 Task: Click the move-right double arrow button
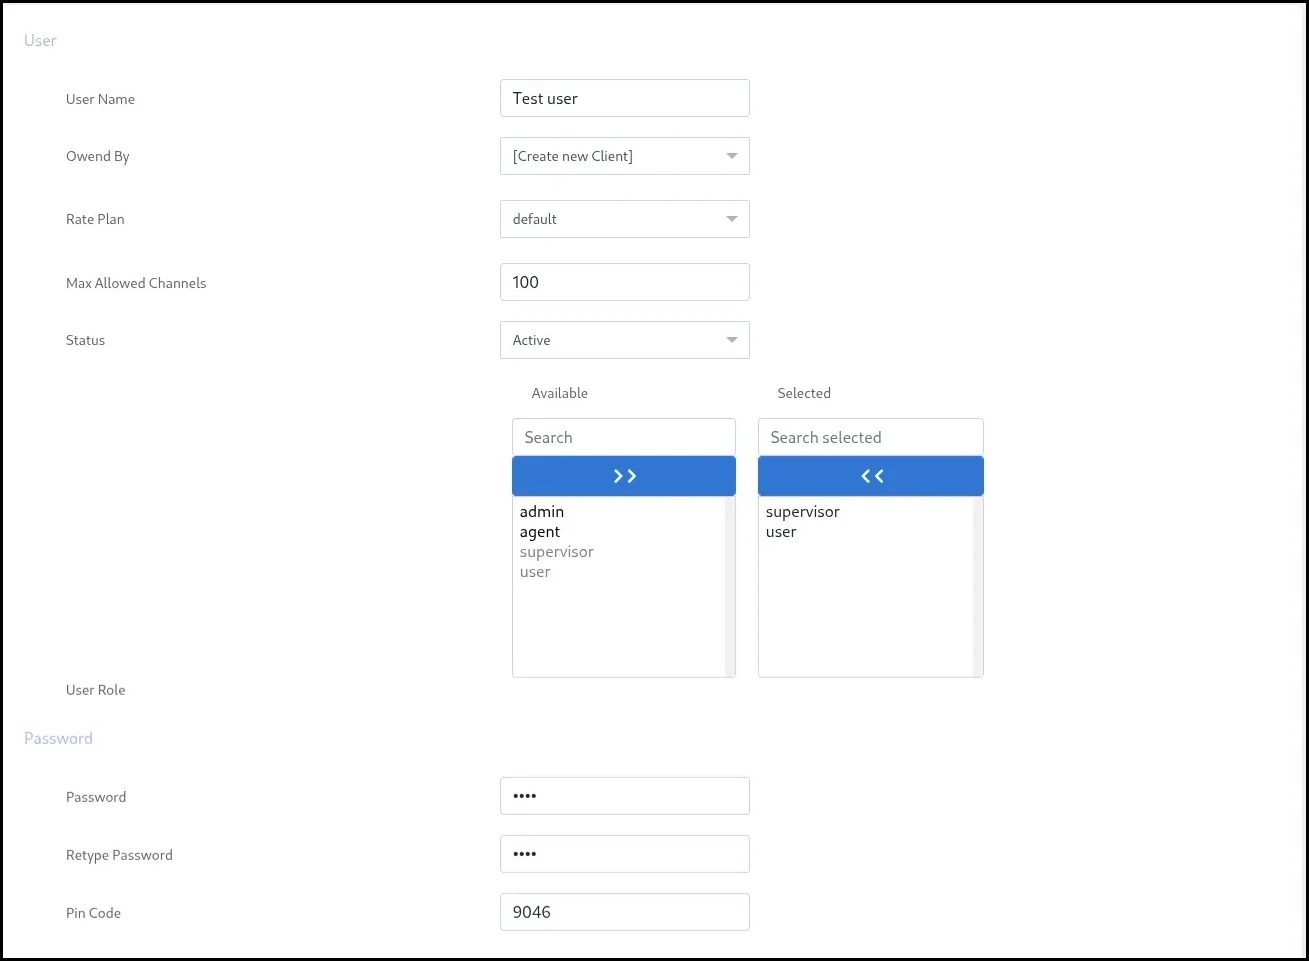pos(624,476)
